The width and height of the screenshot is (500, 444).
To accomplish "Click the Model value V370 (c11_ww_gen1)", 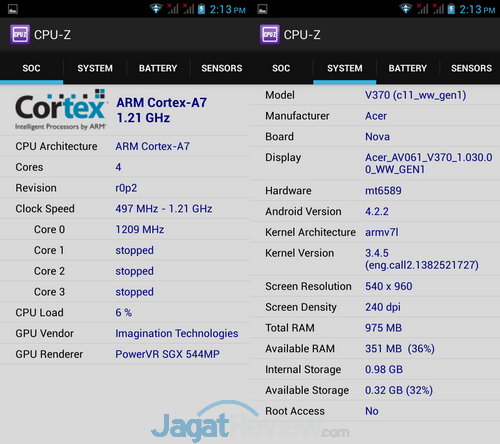I will (x=416, y=95).
